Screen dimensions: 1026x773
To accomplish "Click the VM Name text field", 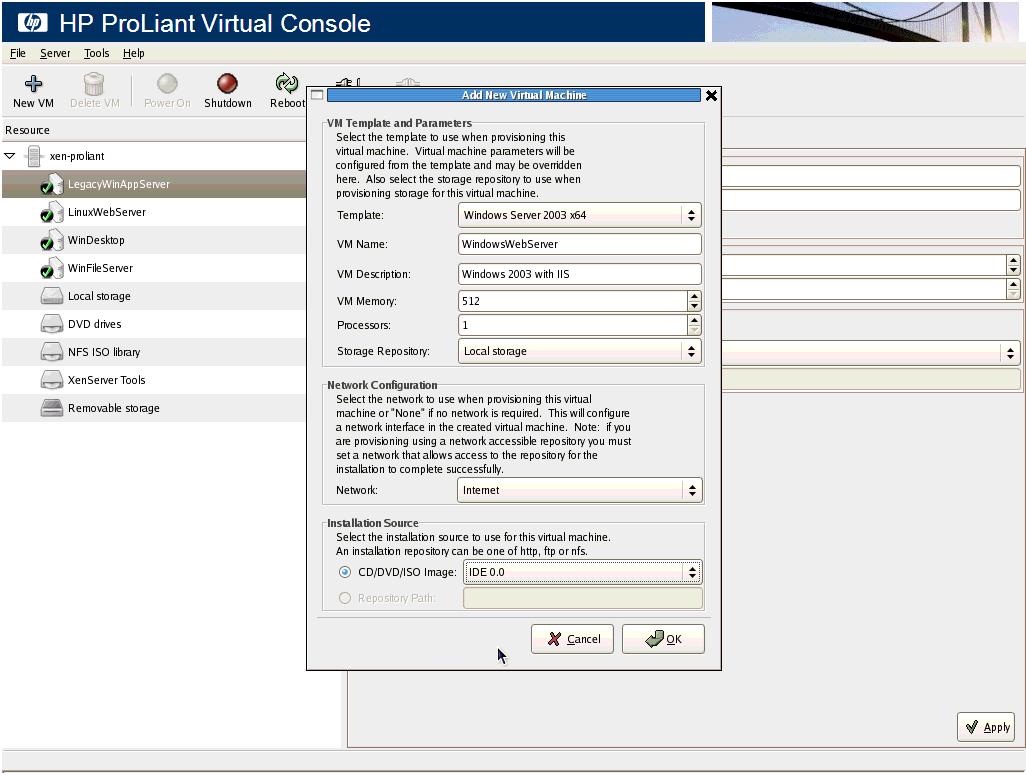I will pyautogui.click(x=579, y=244).
